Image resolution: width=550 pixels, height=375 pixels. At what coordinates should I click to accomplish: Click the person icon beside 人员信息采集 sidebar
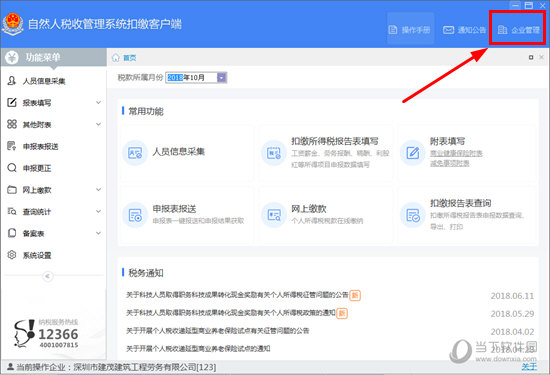point(12,81)
